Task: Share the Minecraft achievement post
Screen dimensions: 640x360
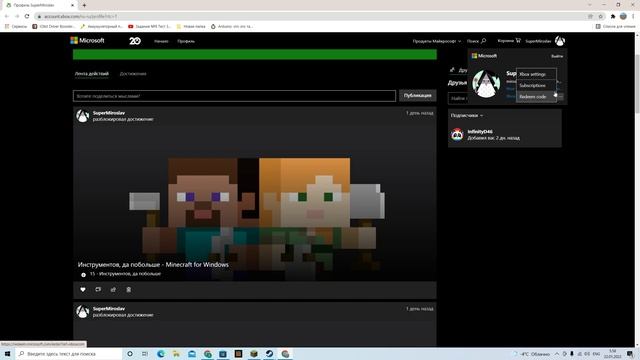Action: (x=113, y=289)
